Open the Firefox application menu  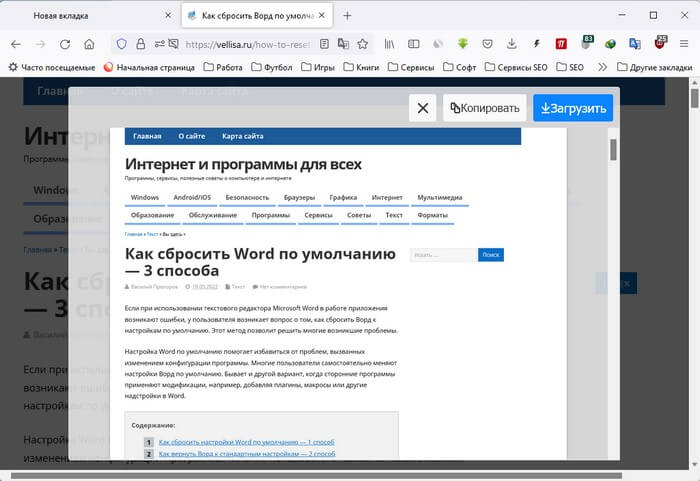click(684, 44)
